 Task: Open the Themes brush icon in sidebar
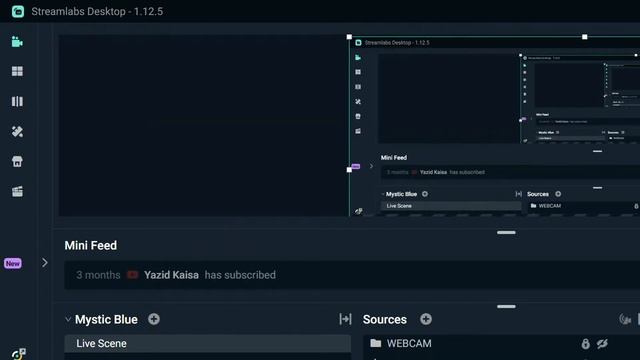click(17, 131)
